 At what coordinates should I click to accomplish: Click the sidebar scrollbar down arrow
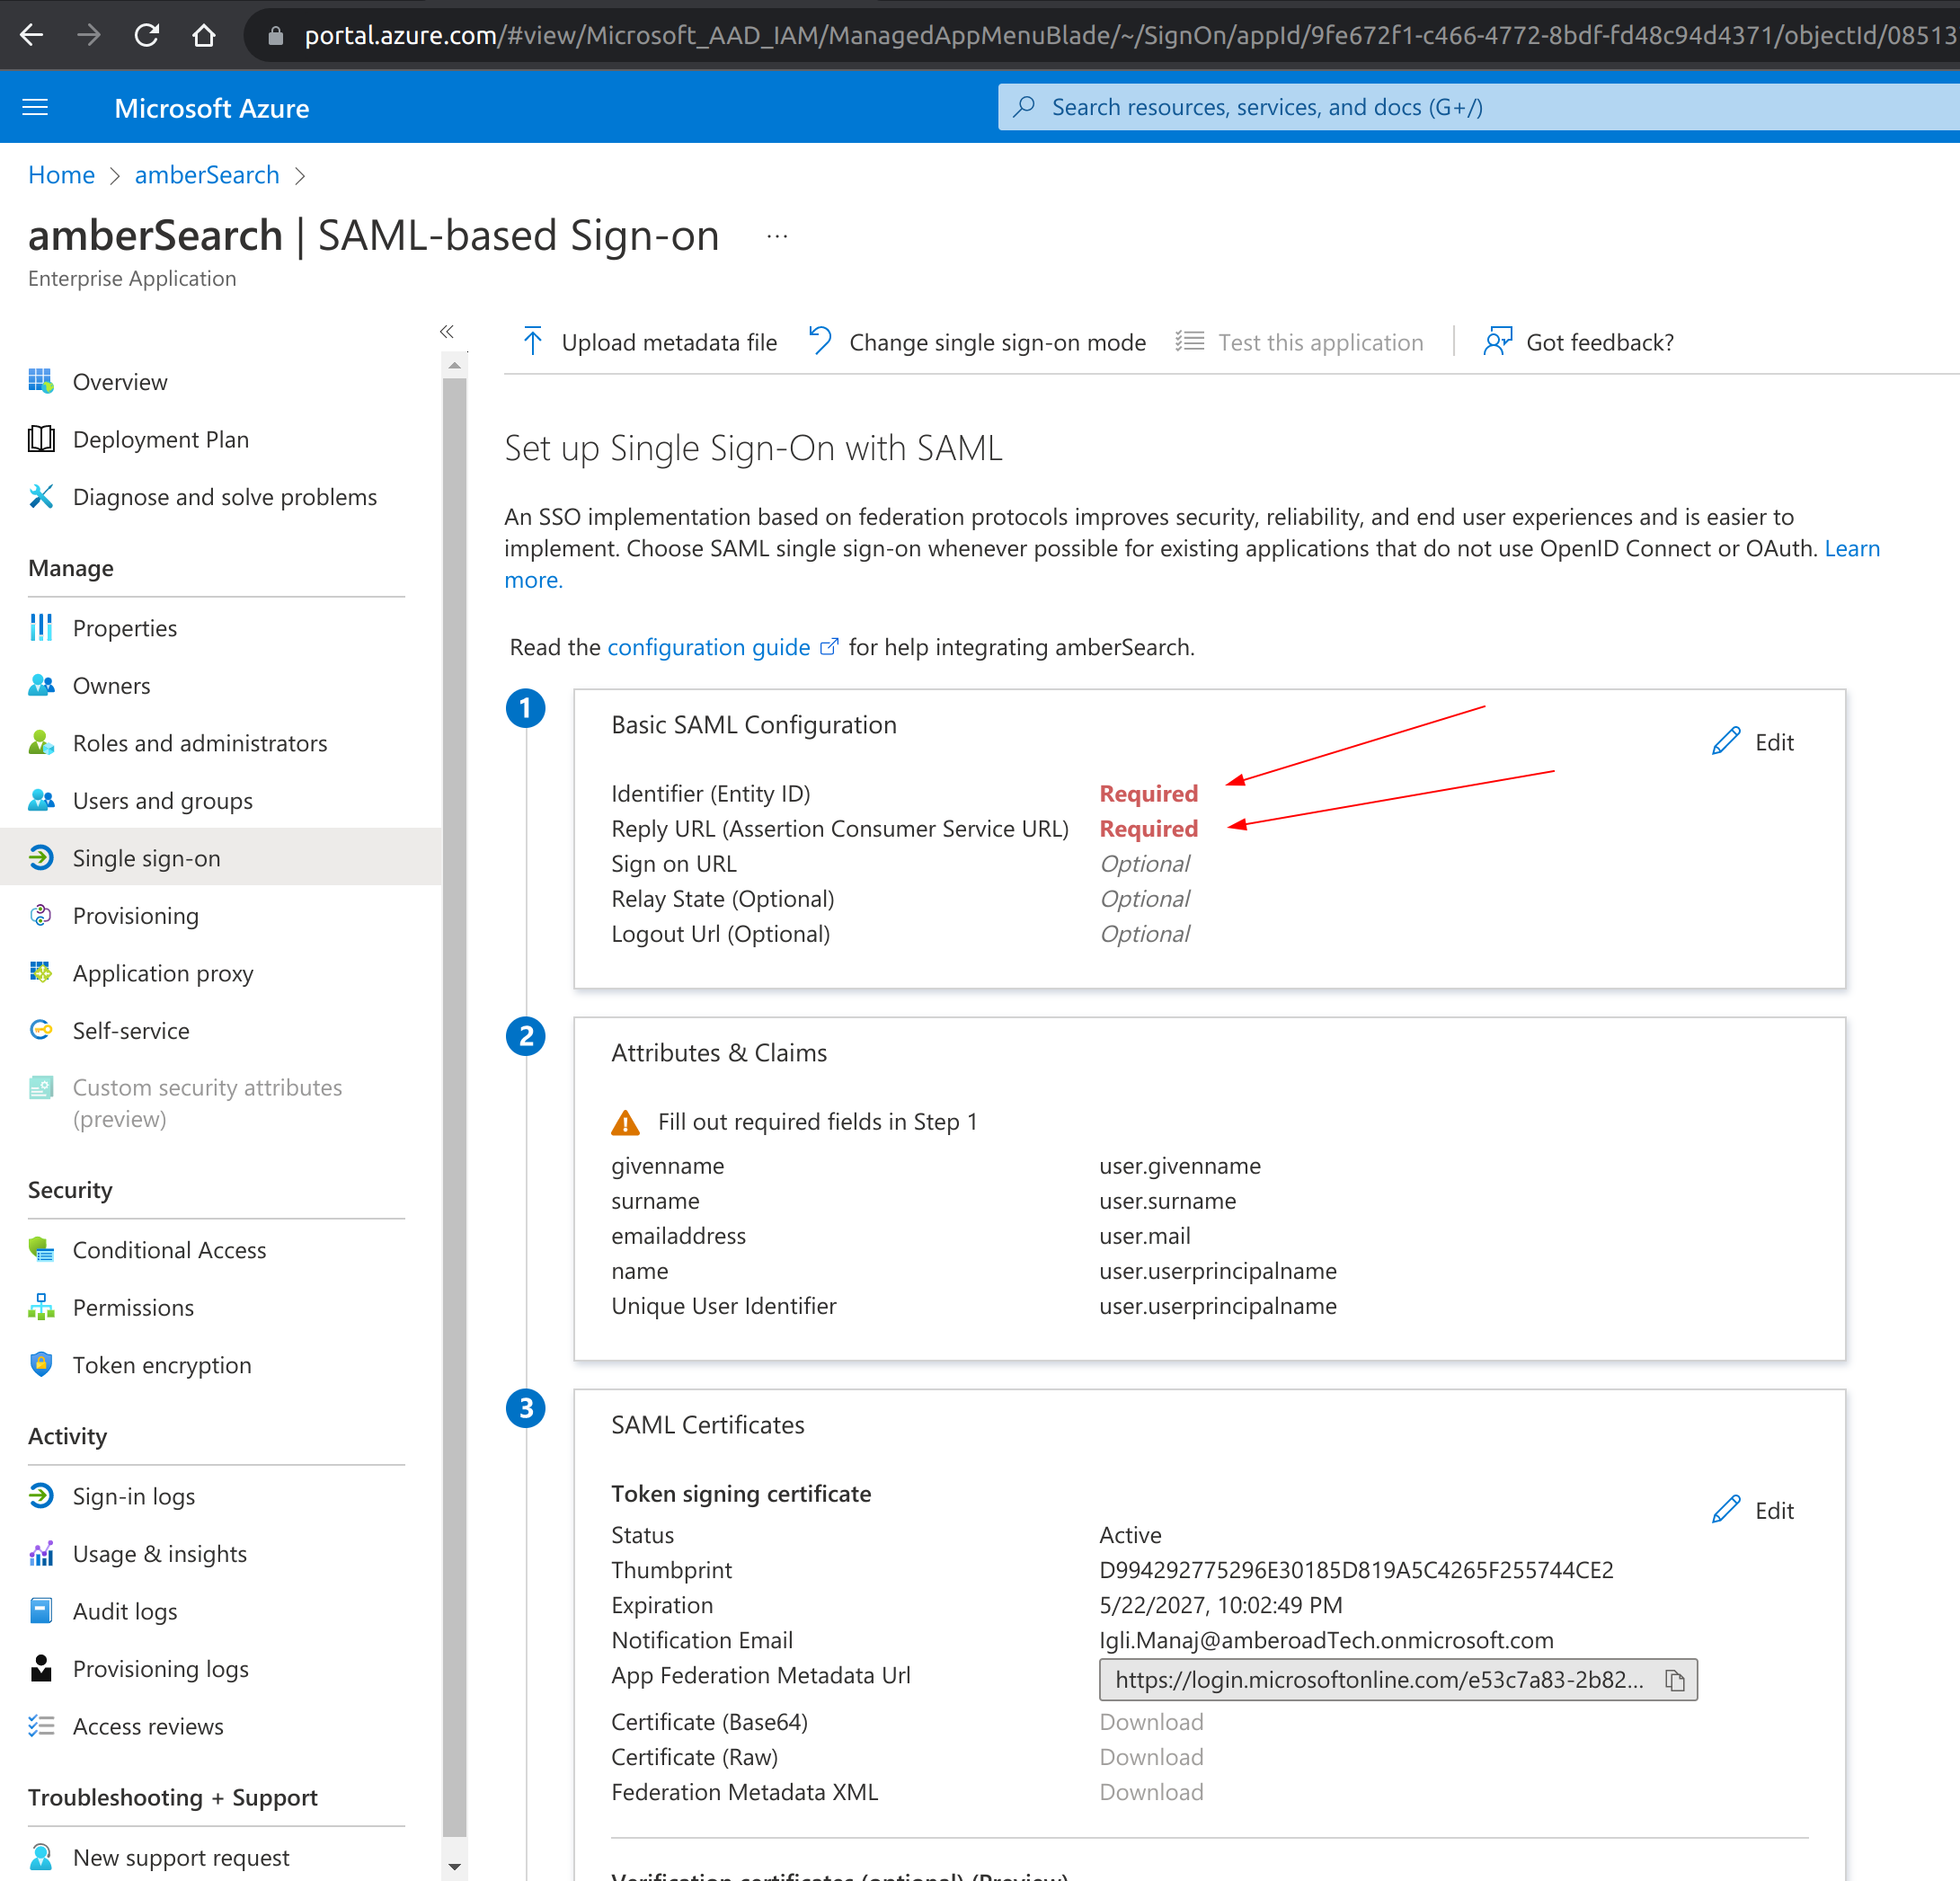click(x=455, y=1866)
